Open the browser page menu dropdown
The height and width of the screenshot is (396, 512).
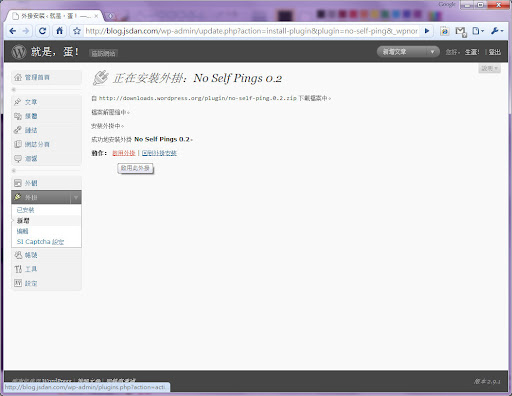[478, 31]
